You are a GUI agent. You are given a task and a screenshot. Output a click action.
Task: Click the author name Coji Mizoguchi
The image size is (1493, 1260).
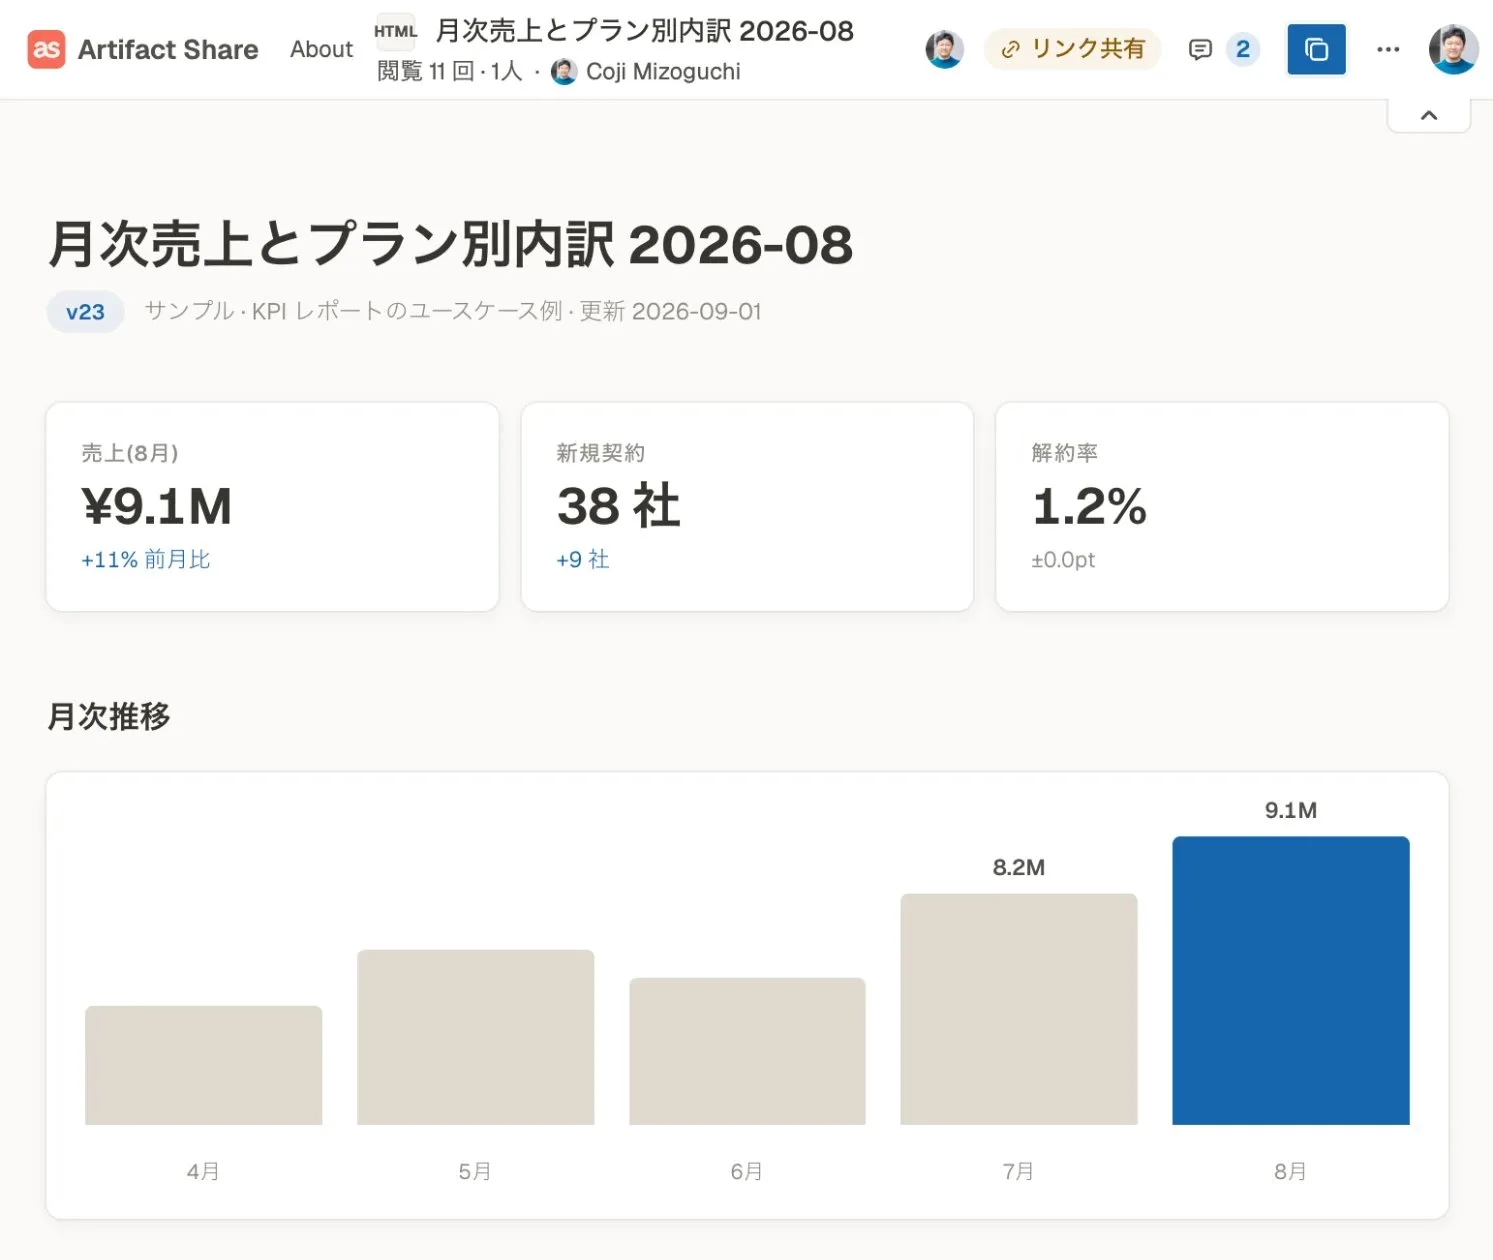pyautogui.click(x=663, y=72)
